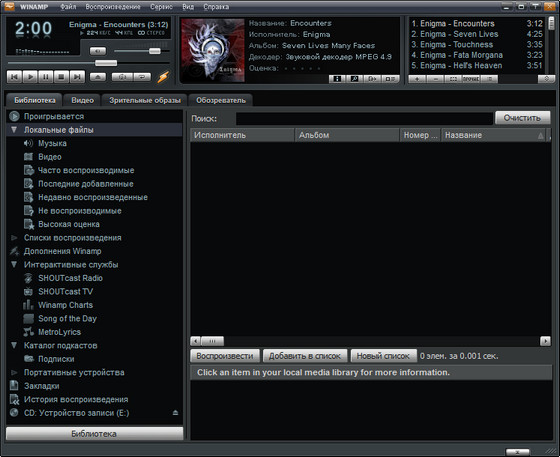The width and height of the screenshot is (560, 457).
Task: Expand the Списки воспроизведения node
Action: coord(14,238)
